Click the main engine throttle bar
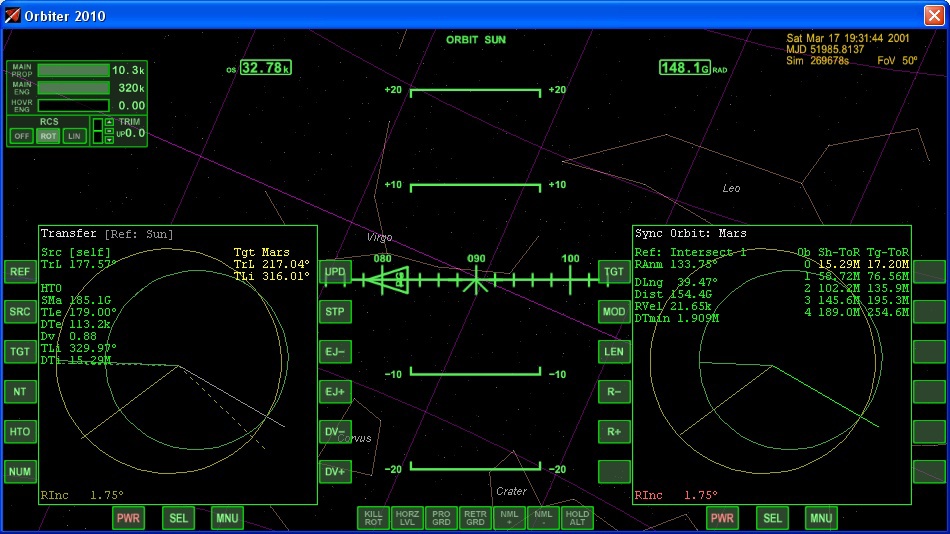Image resolution: width=950 pixels, height=534 pixels. pos(73,88)
